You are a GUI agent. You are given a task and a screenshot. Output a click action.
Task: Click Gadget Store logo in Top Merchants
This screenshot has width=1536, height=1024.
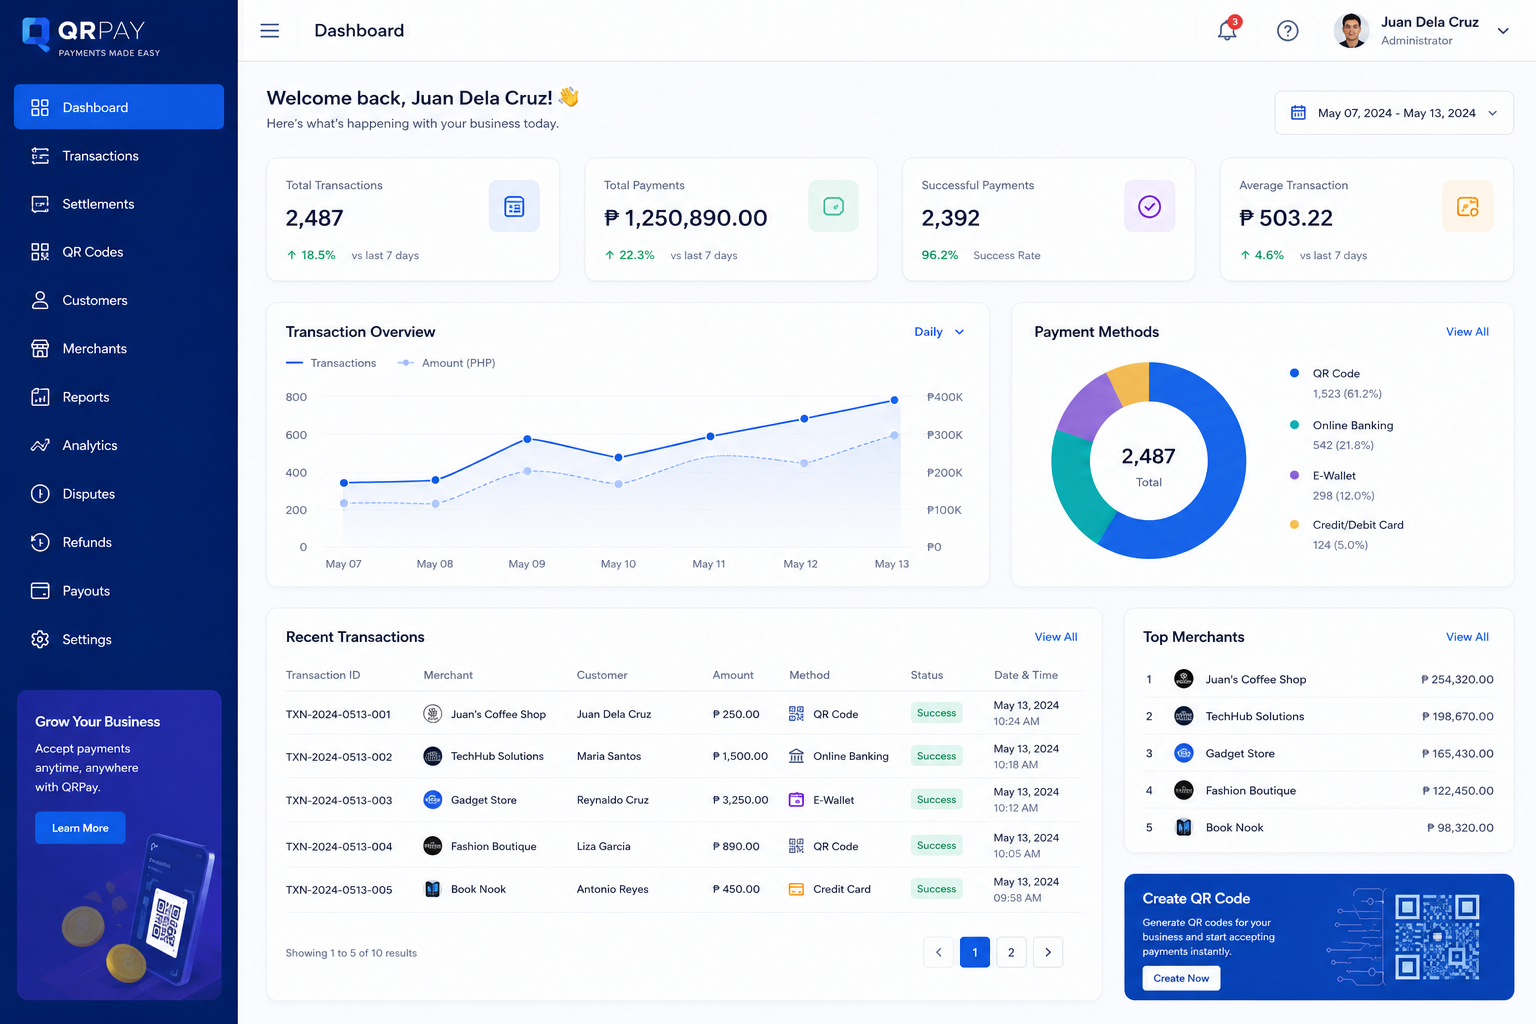pos(1184,753)
